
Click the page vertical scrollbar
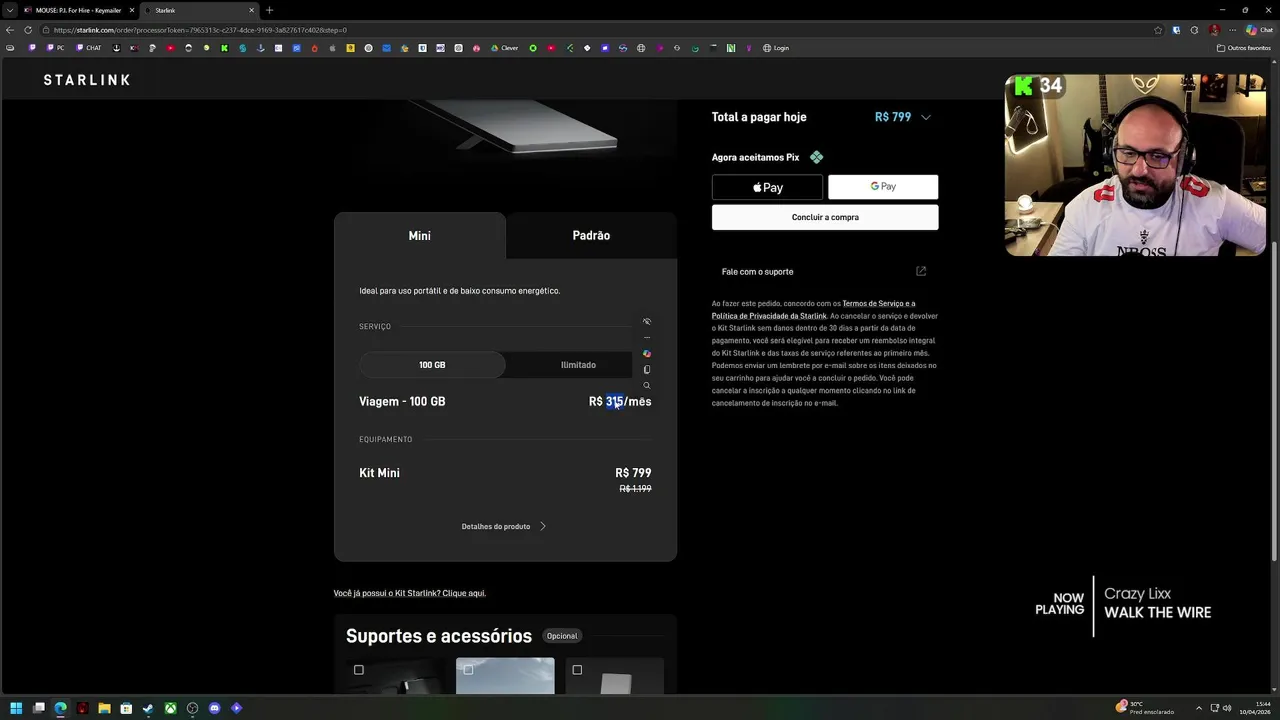1274,400
